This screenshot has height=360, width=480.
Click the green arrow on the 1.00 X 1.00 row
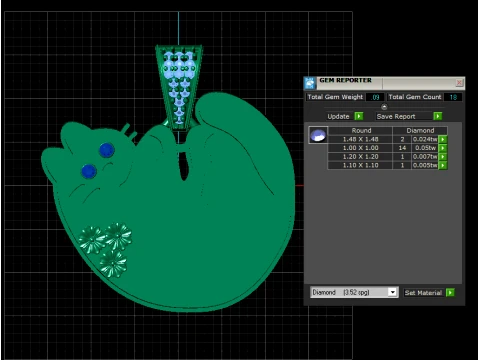tap(443, 148)
